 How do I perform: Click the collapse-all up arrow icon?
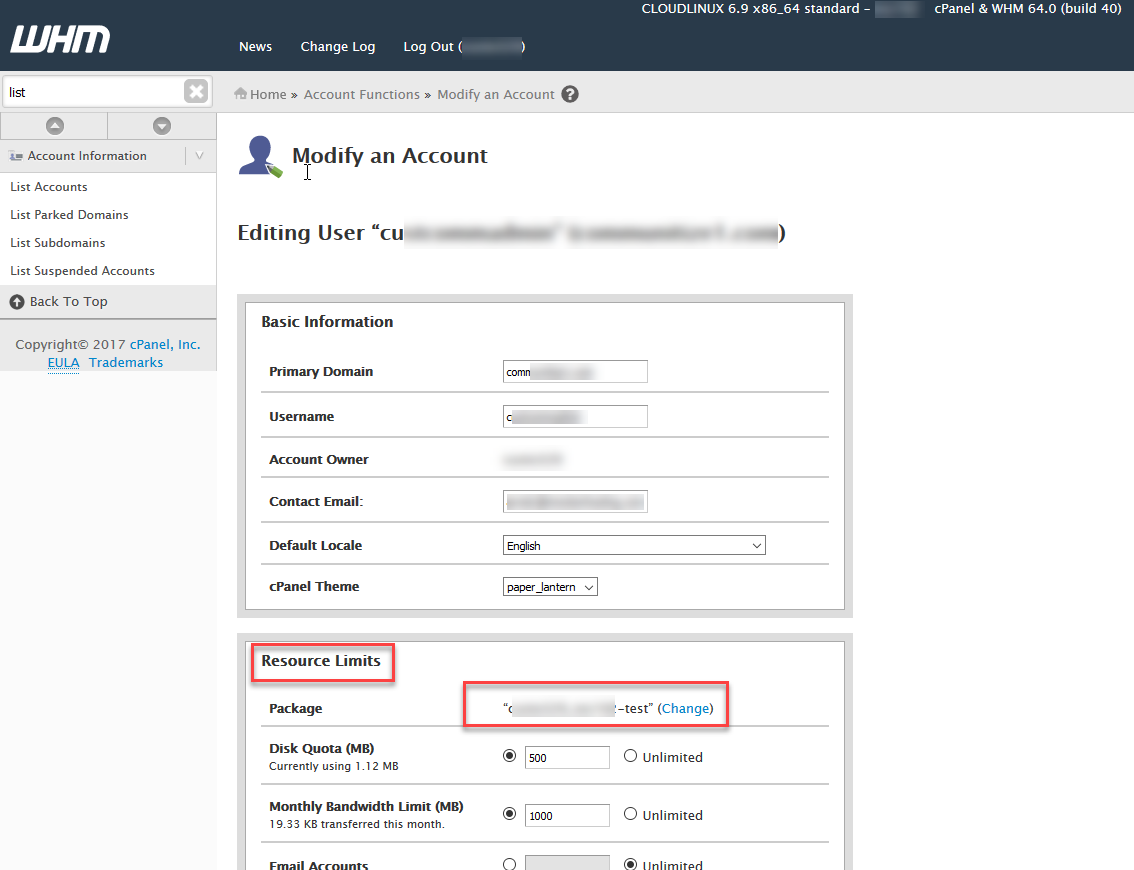[54, 126]
